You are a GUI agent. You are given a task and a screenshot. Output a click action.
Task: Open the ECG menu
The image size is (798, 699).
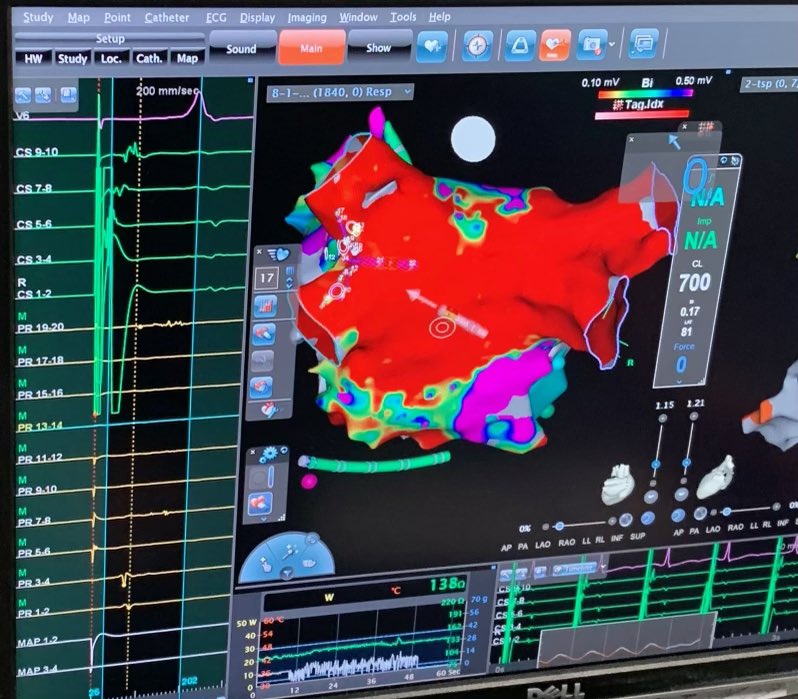tap(216, 17)
